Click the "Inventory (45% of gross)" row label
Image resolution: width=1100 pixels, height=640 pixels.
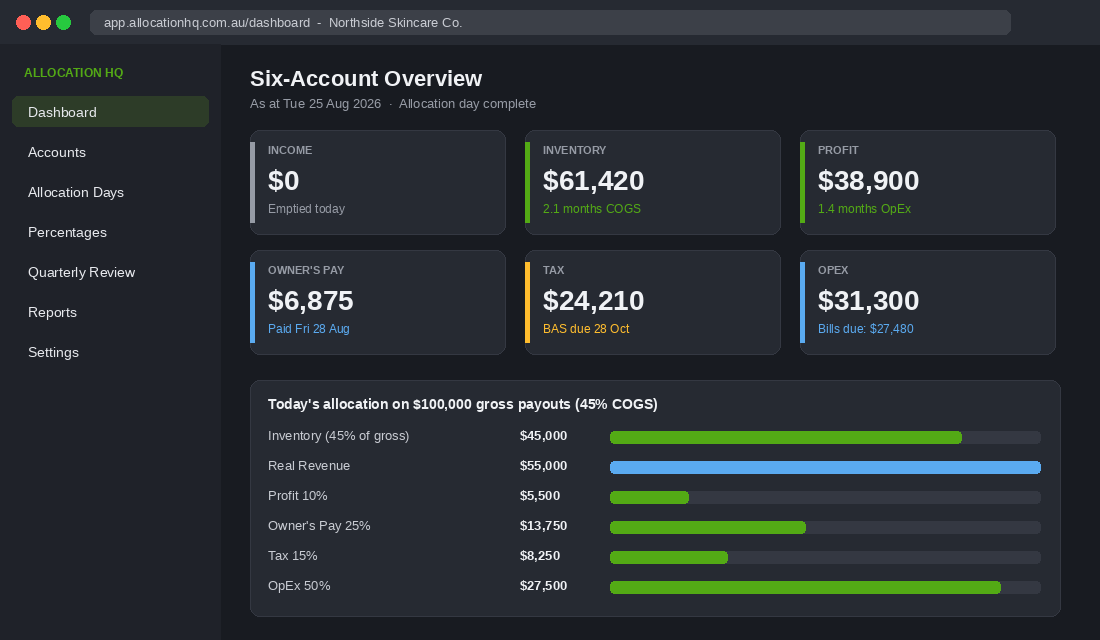tap(338, 436)
